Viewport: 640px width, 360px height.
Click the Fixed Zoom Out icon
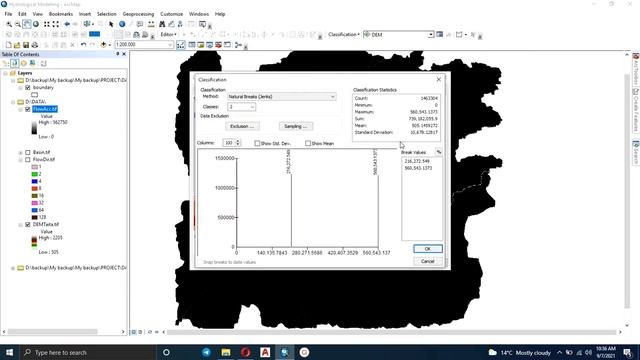pyautogui.click(x=56, y=24)
